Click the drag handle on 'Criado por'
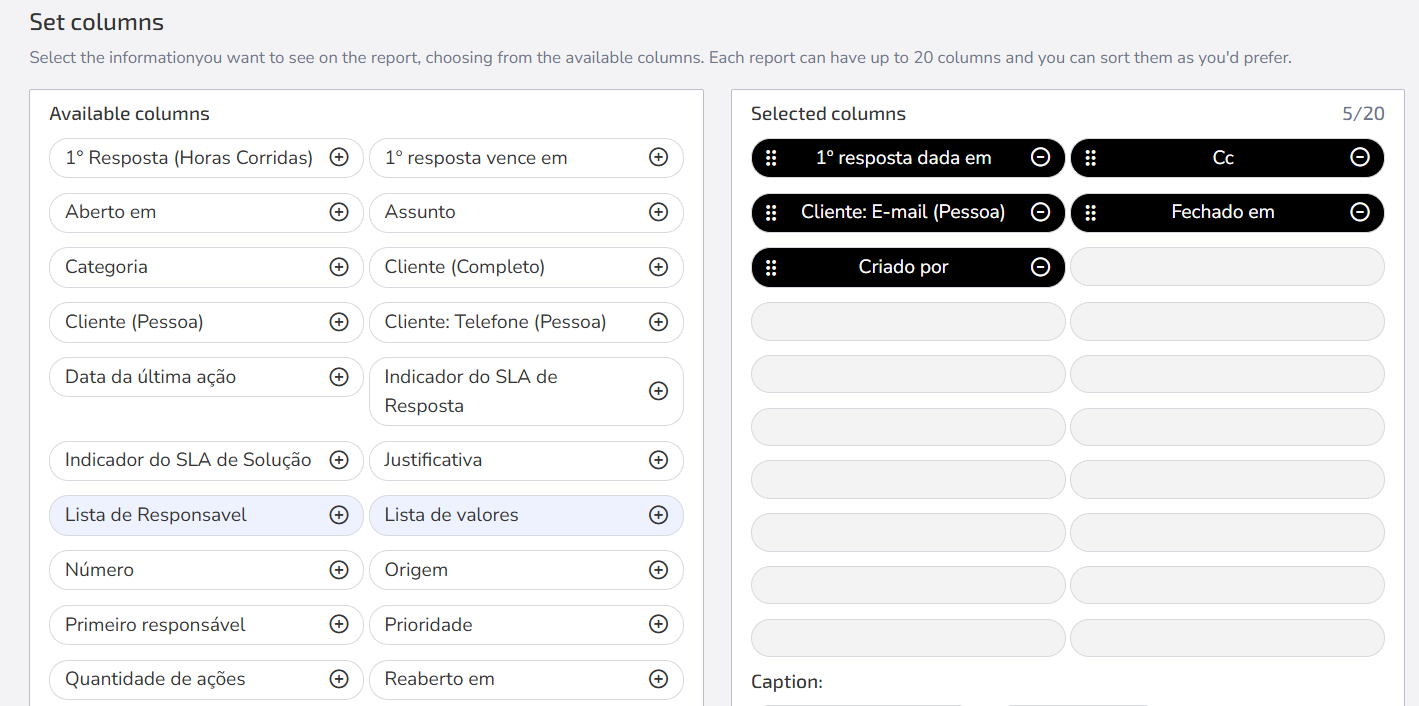This screenshot has height=706, width=1419. point(771,267)
